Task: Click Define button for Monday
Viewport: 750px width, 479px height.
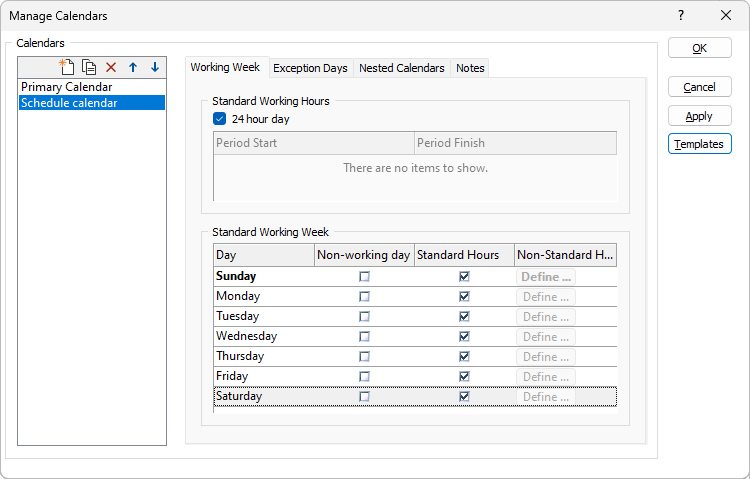Action: pos(546,297)
